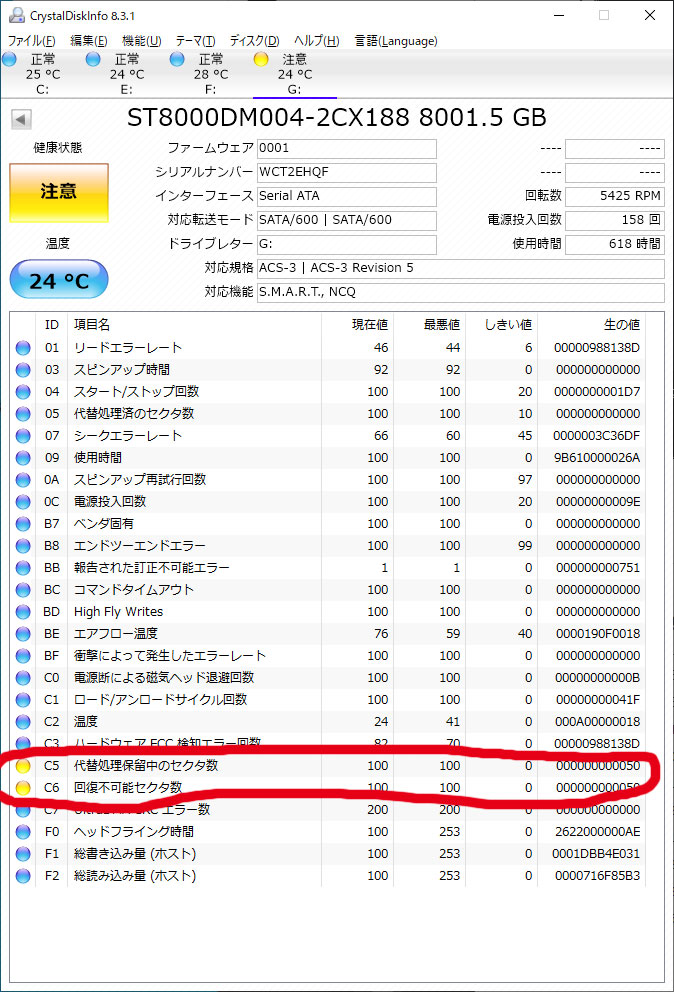674x992 pixels.
Task: Open the ディスク(D) menu
Action: pos(254,41)
